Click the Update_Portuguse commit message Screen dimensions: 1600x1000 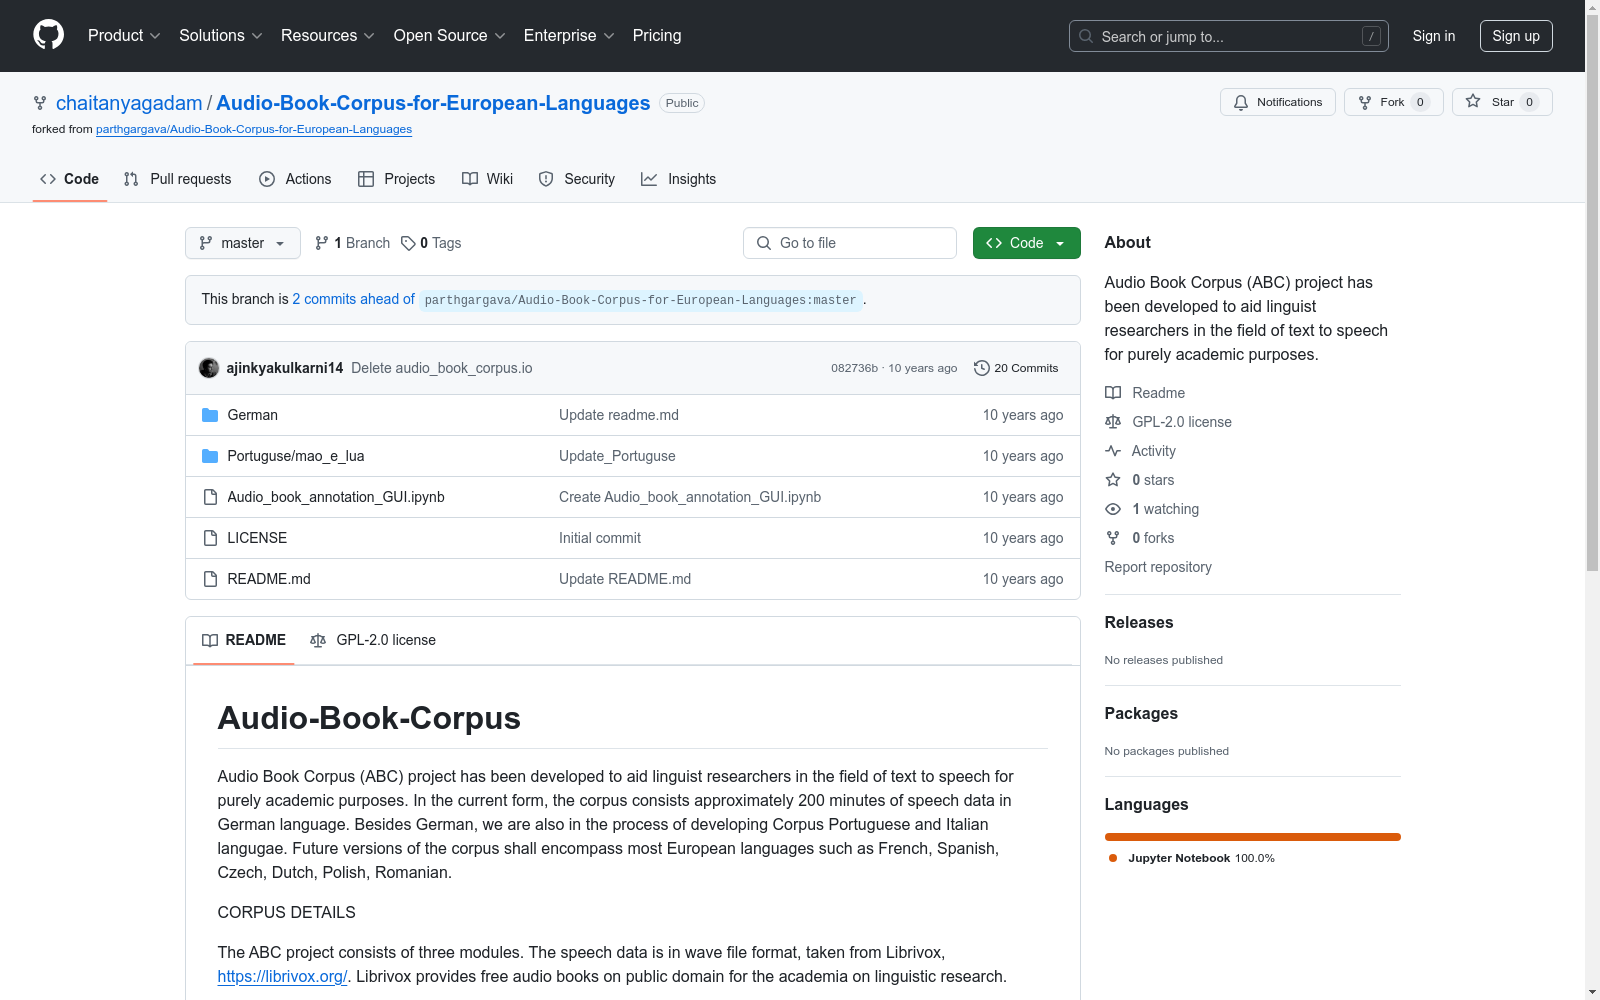[x=617, y=456]
